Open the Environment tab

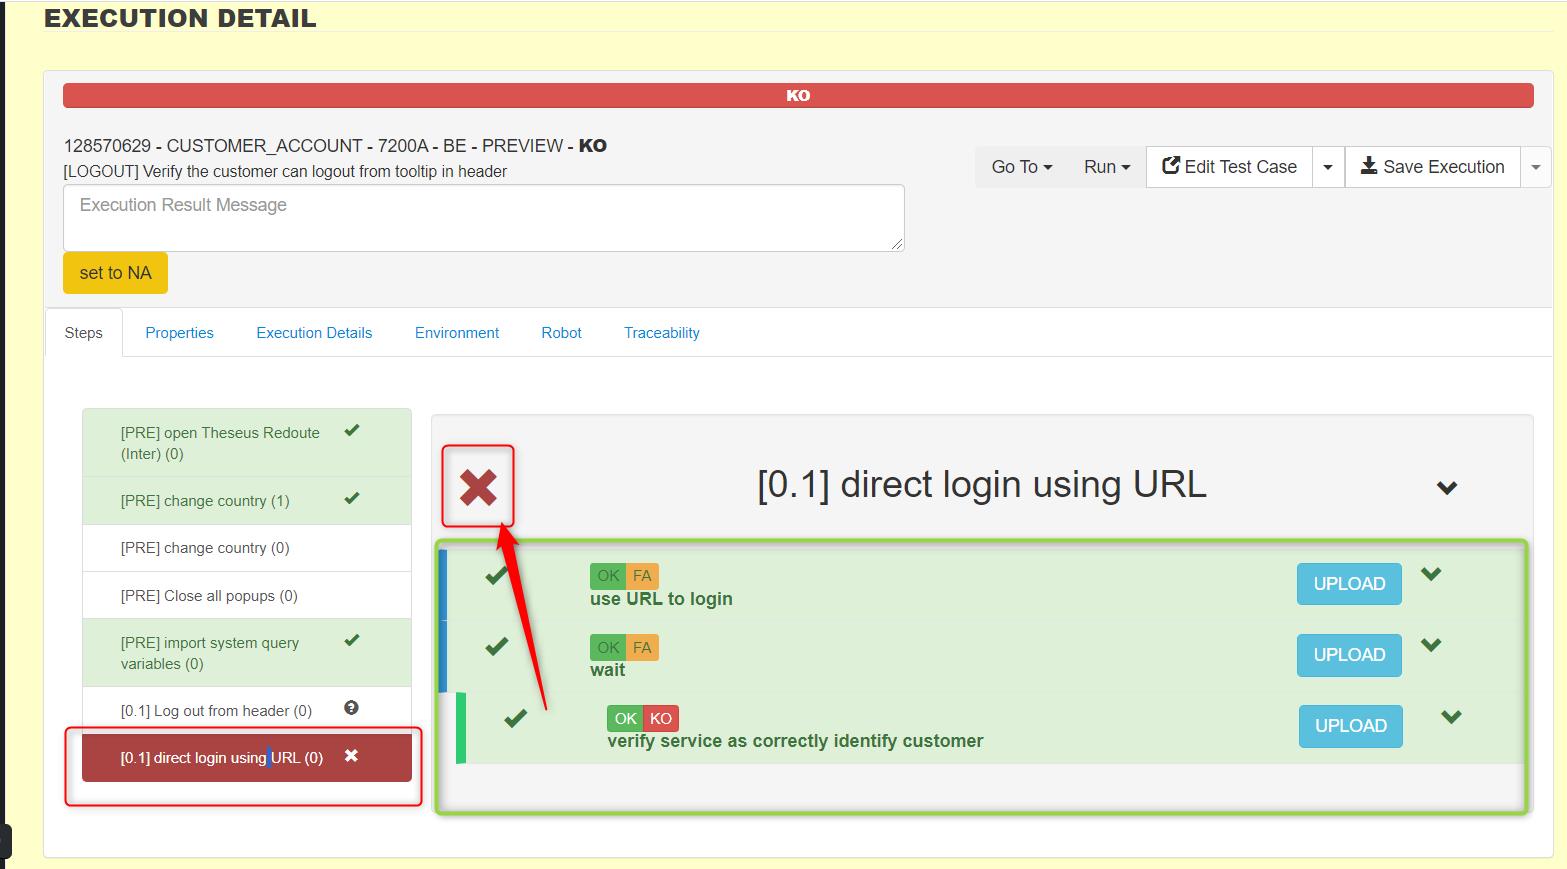coord(457,333)
